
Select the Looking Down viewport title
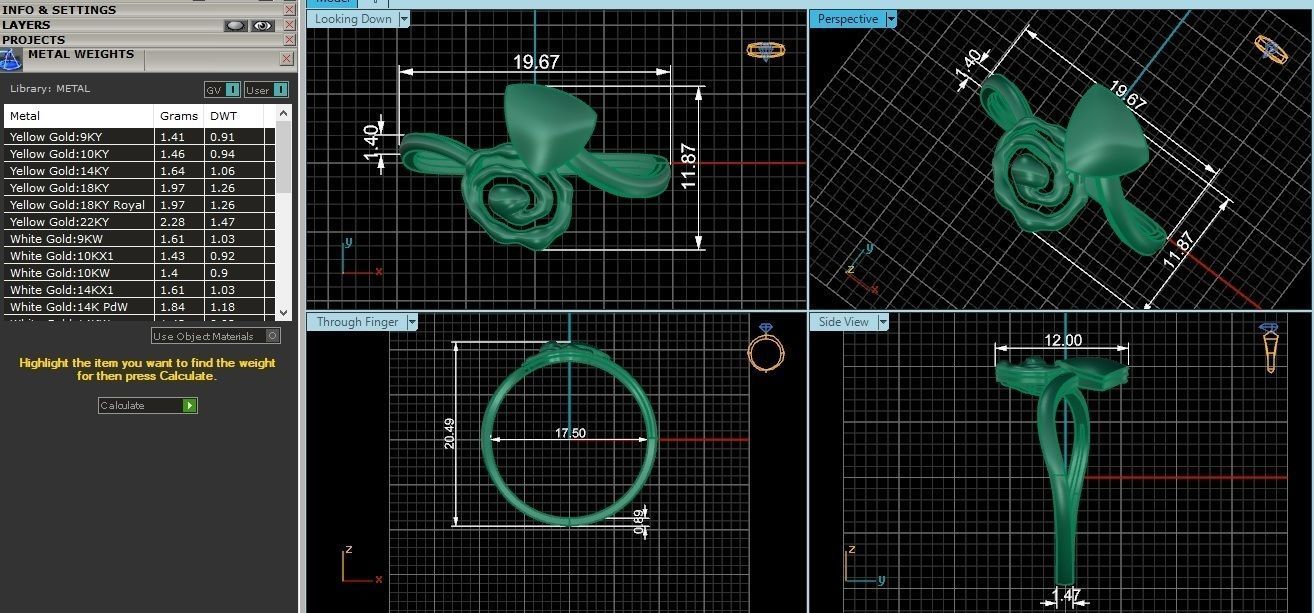[x=353, y=19]
